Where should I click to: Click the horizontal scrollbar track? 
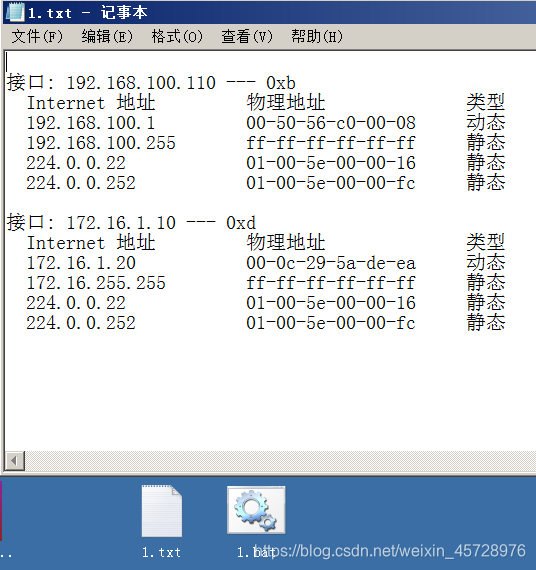coord(280,461)
